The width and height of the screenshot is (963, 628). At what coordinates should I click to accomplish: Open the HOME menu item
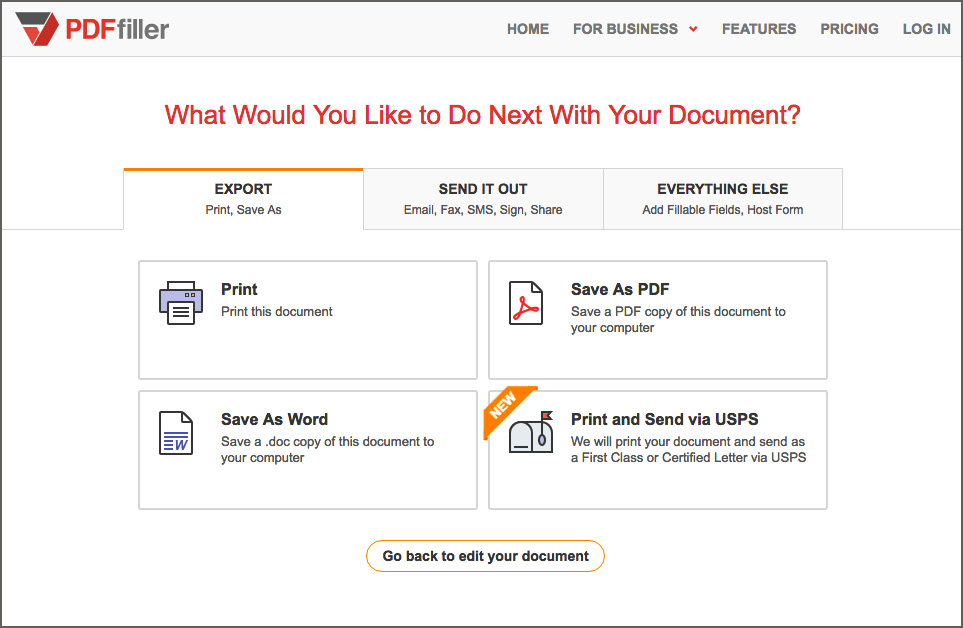tap(528, 29)
